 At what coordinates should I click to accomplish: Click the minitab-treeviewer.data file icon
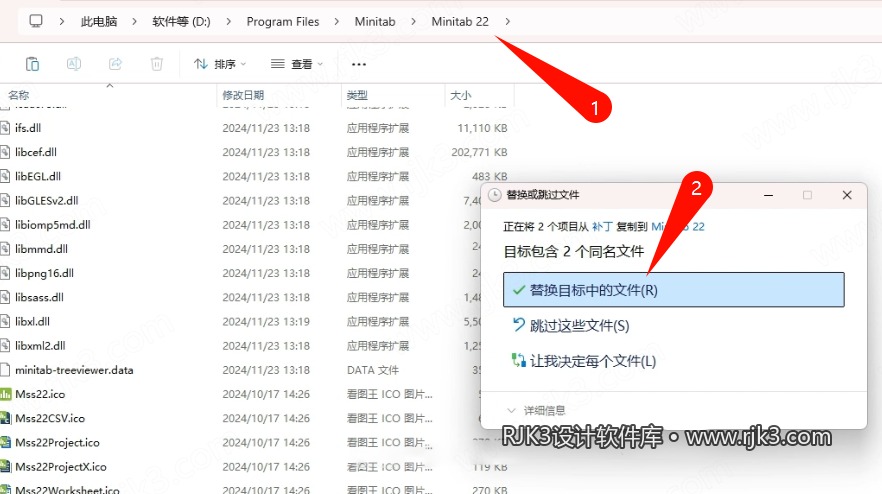pos(5,370)
